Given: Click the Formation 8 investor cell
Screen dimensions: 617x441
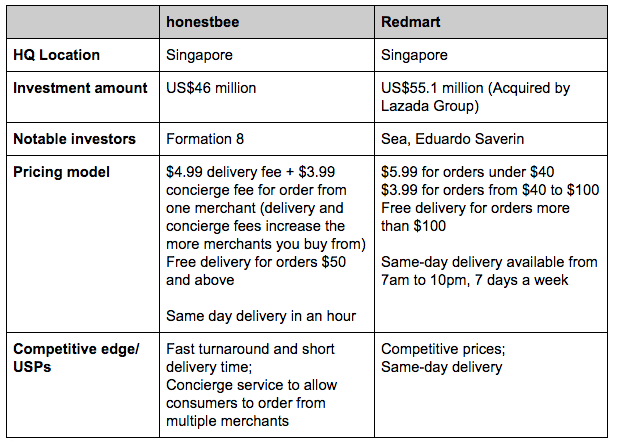Looking at the screenshot, I should coord(205,139).
